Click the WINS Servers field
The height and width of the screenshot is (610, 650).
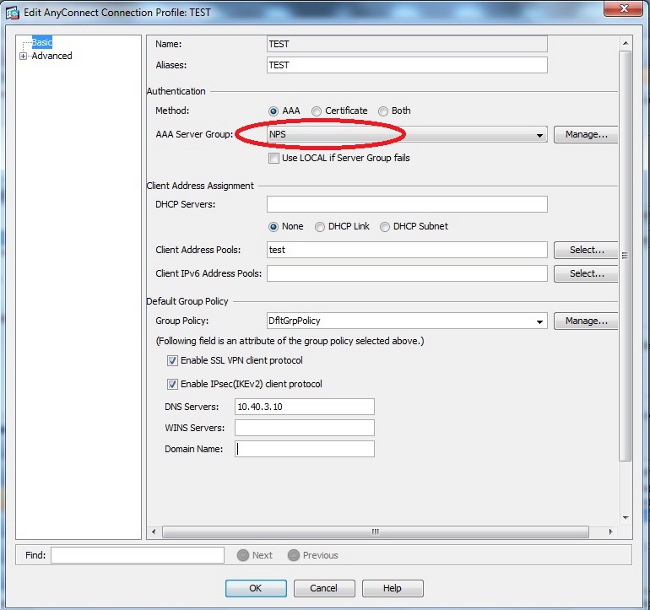coord(305,428)
